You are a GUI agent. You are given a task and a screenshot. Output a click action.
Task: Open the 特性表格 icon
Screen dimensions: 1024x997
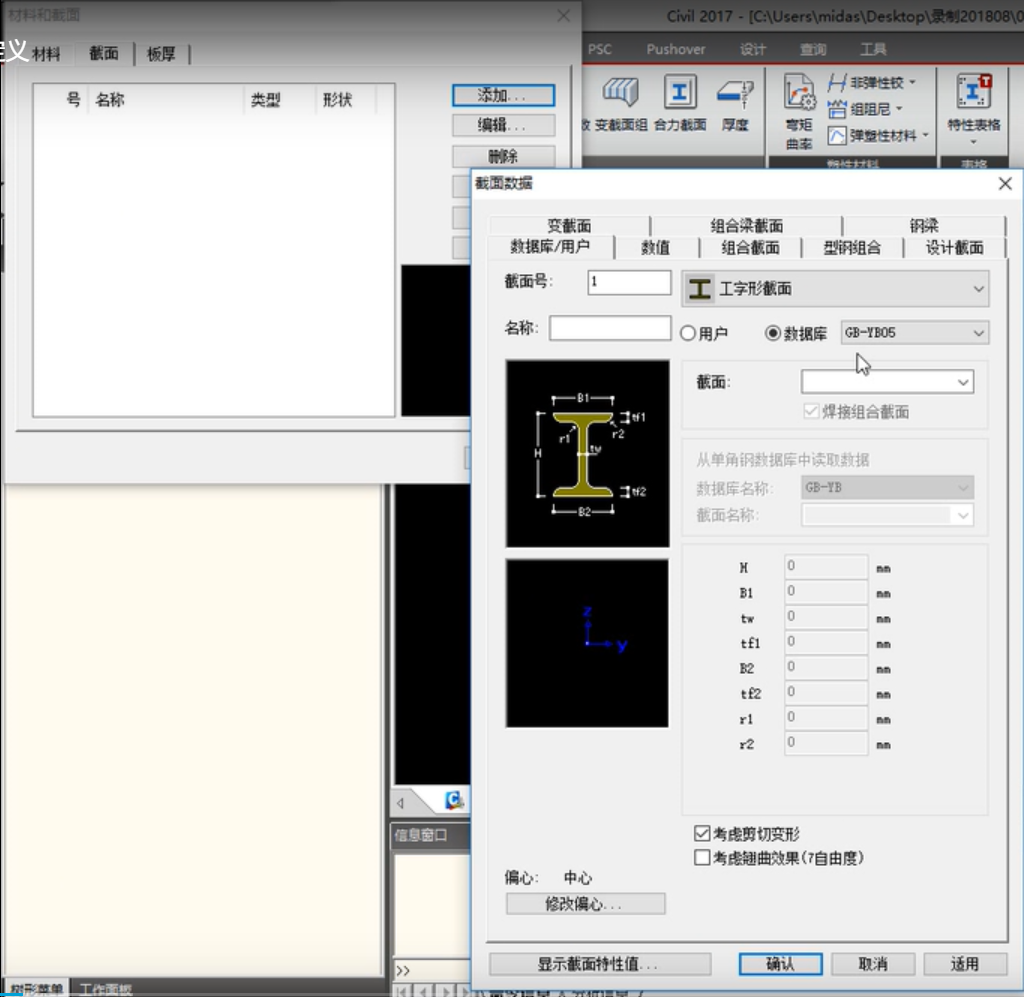pos(973,91)
